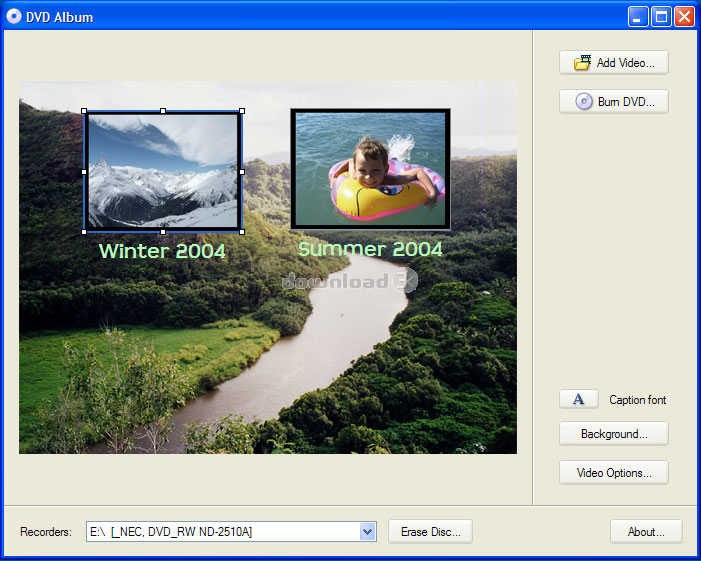Click the Add Video folder icon
Image resolution: width=701 pixels, height=561 pixels.
pos(582,63)
